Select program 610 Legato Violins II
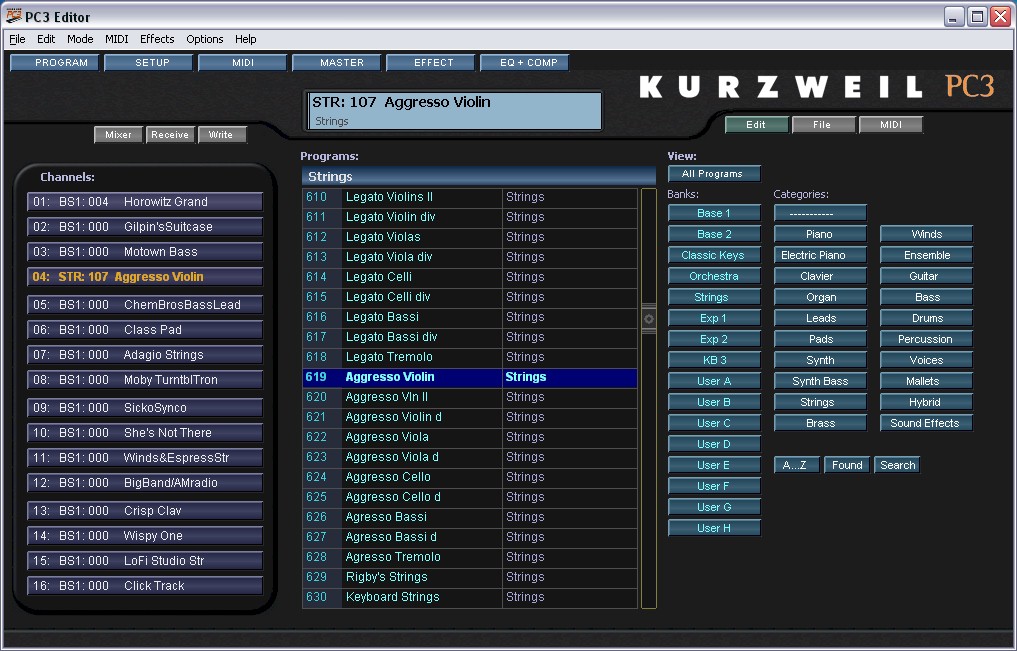The height and width of the screenshot is (651, 1017). (x=470, y=197)
